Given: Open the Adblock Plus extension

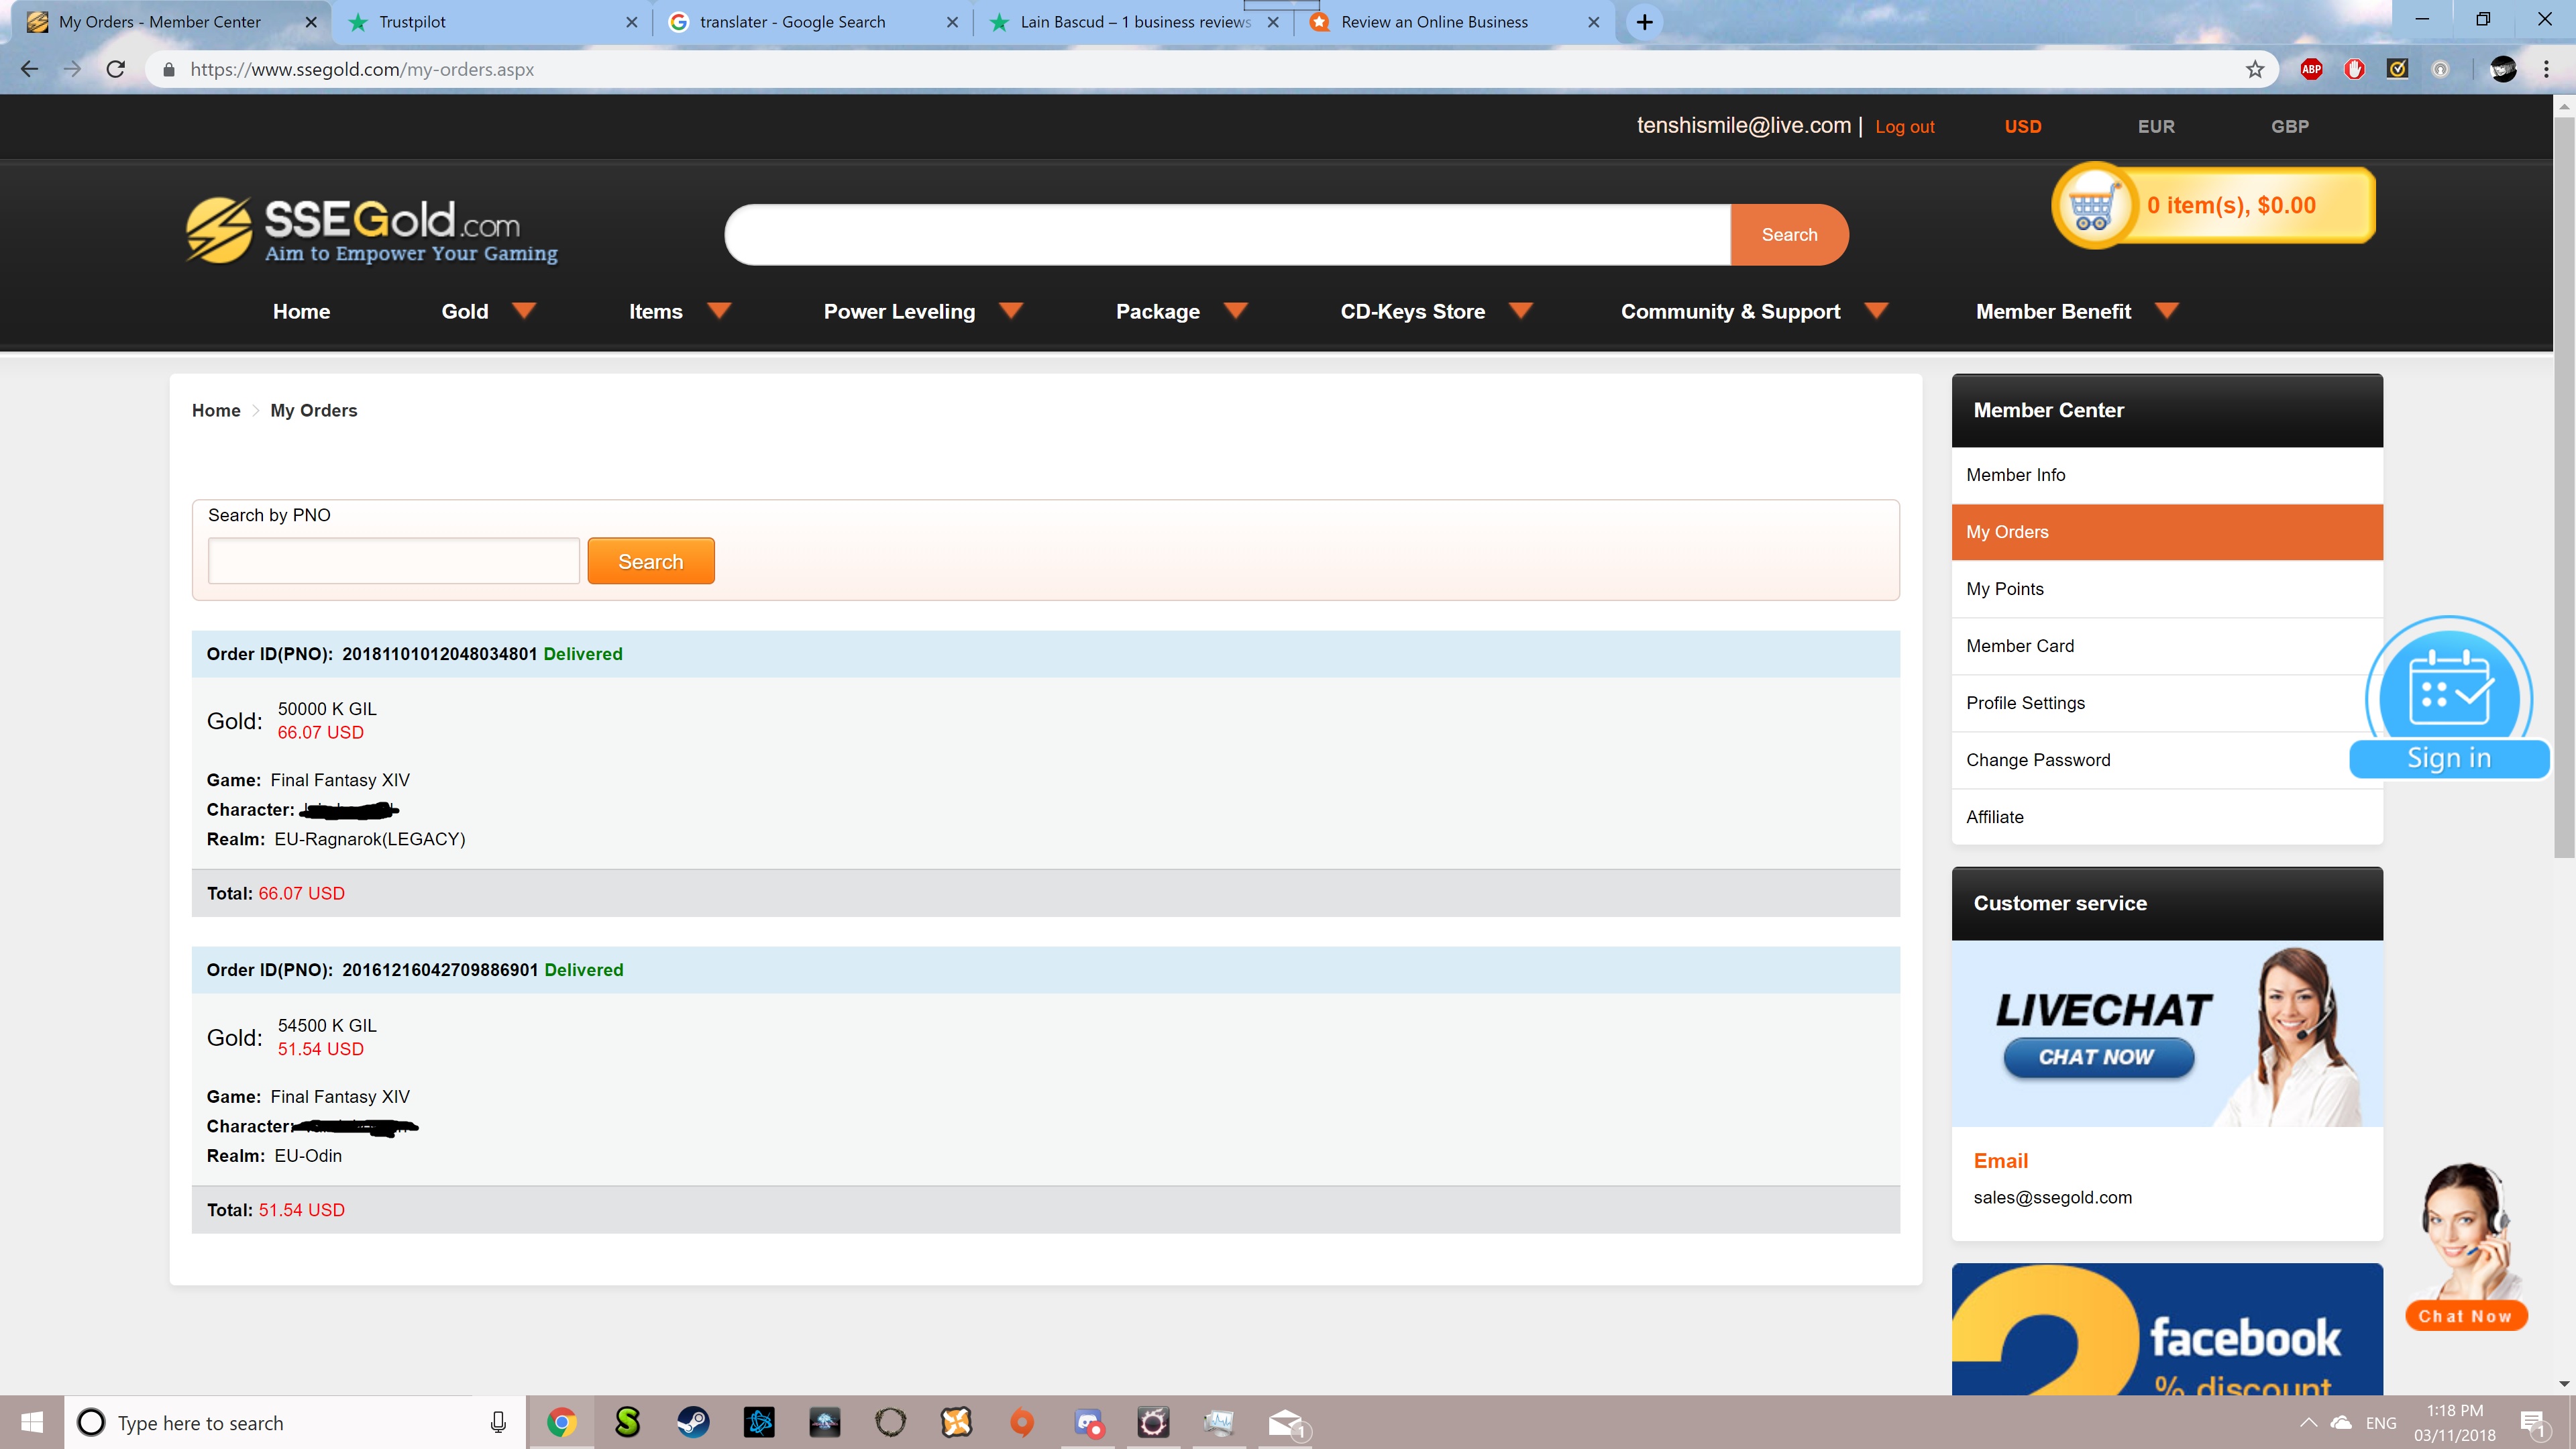Looking at the screenshot, I should point(2311,69).
